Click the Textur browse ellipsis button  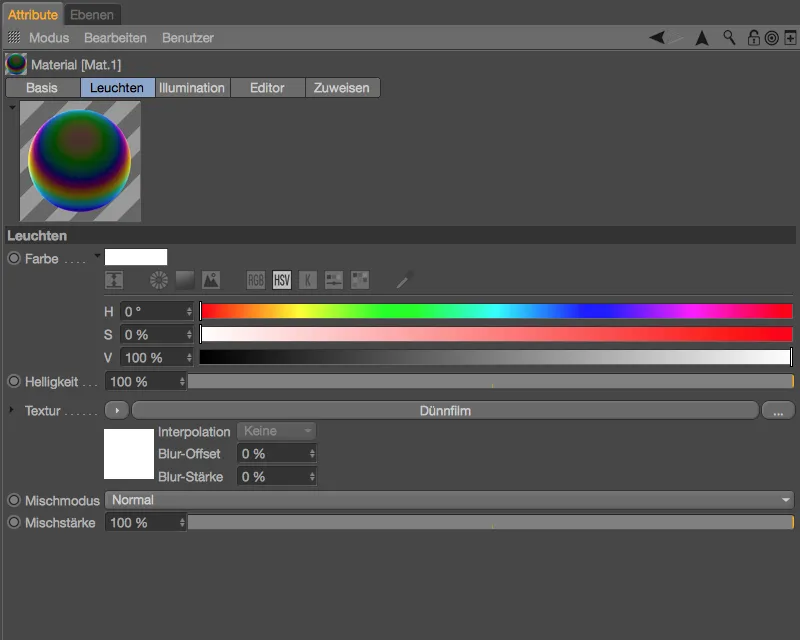click(778, 410)
